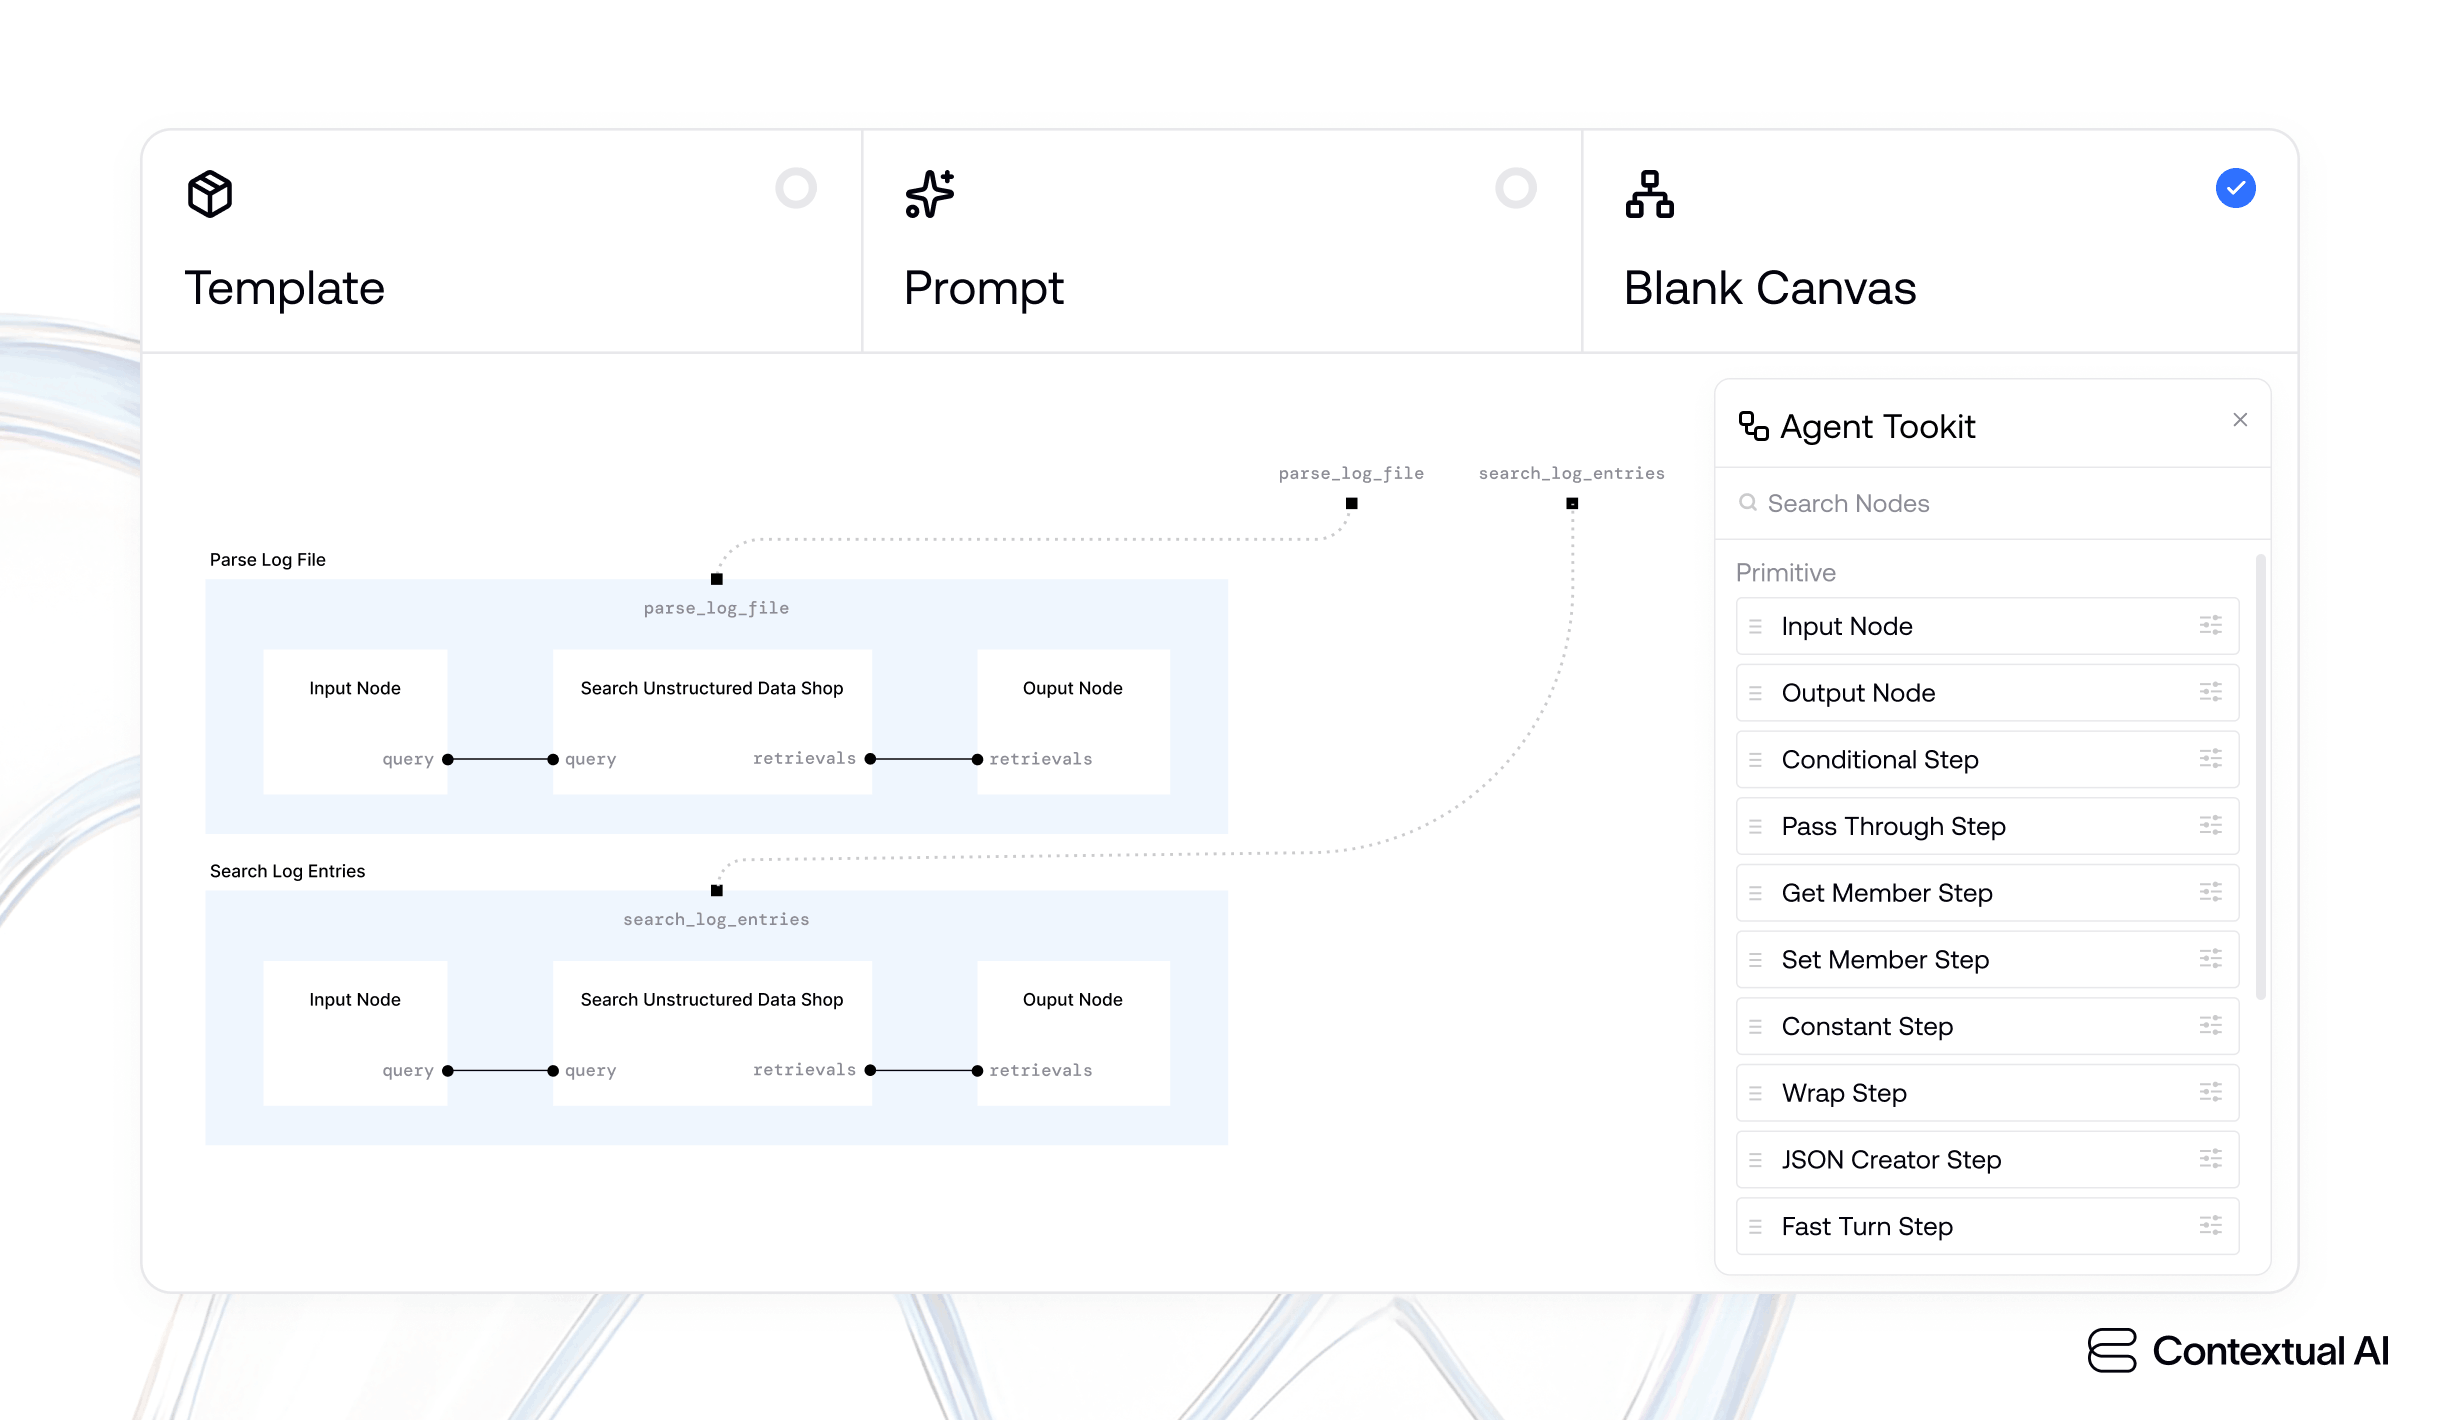Open settings for JSON Creator Step
Screen dimensions: 2440x1420
point(2209,1159)
